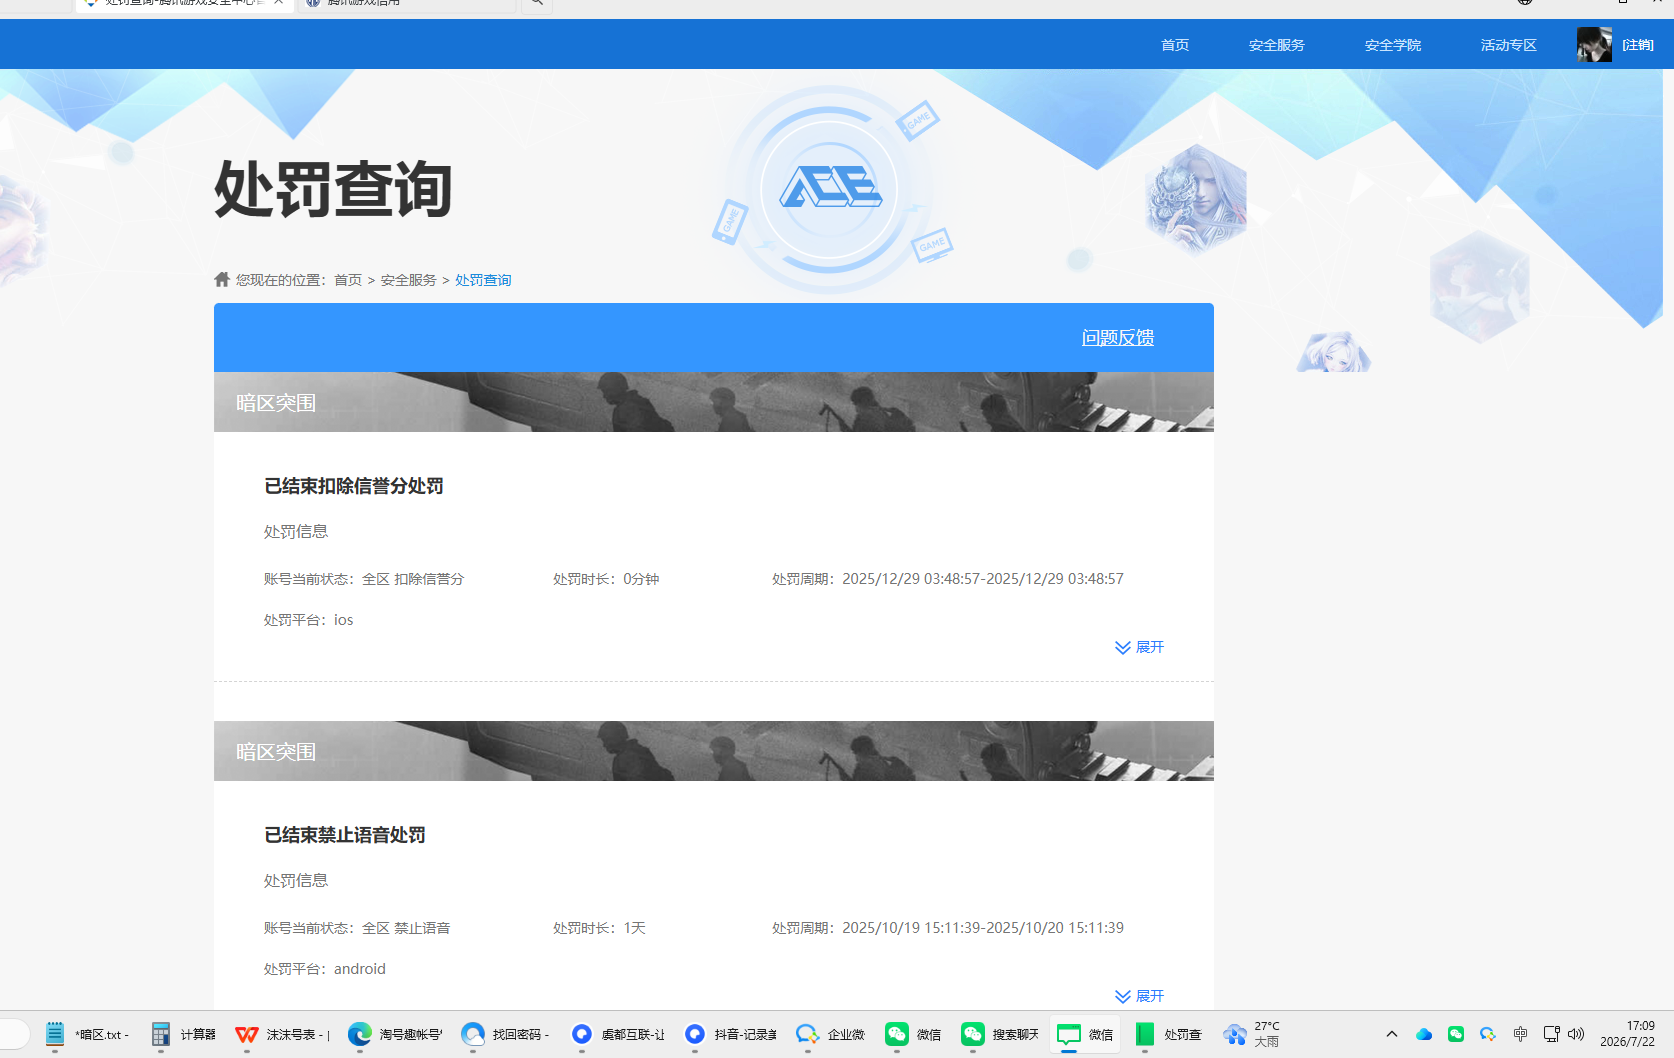The image size is (1674, 1058).
Task: Click the first 暗区突围 game banner
Action: click(x=714, y=402)
